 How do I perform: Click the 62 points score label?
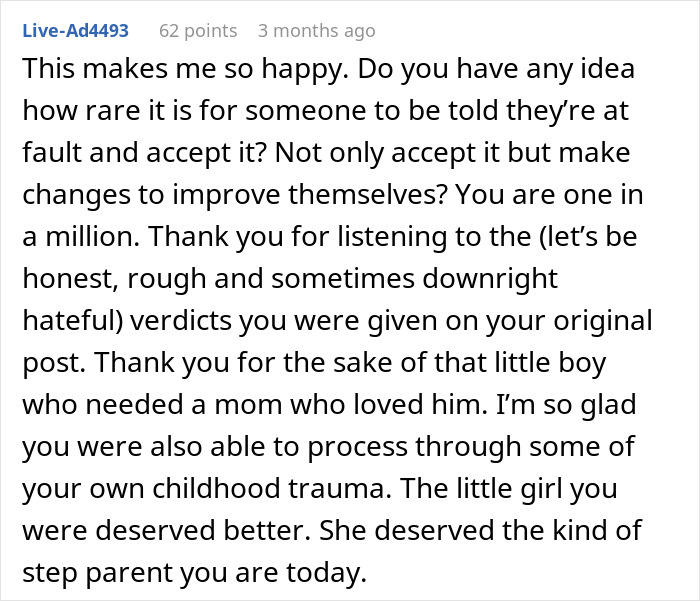click(198, 31)
